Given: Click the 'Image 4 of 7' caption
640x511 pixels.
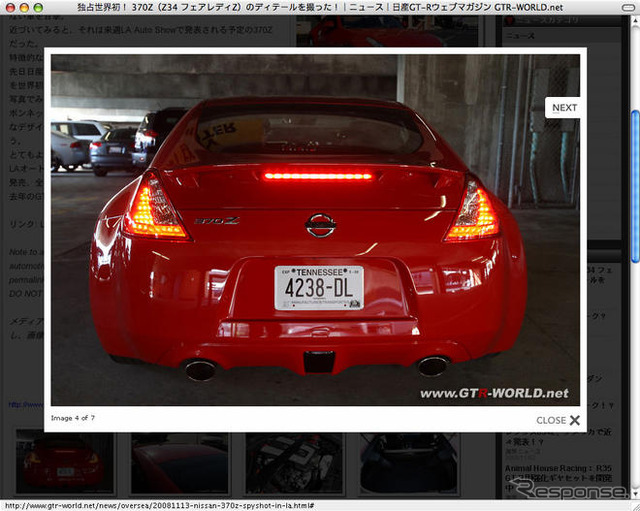Looking at the screenshot, I should [x=73, y=418].
